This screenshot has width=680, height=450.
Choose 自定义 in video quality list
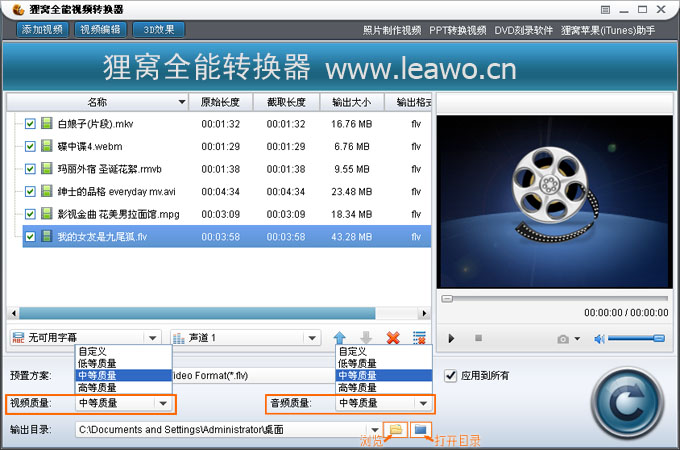coord(124,351)
